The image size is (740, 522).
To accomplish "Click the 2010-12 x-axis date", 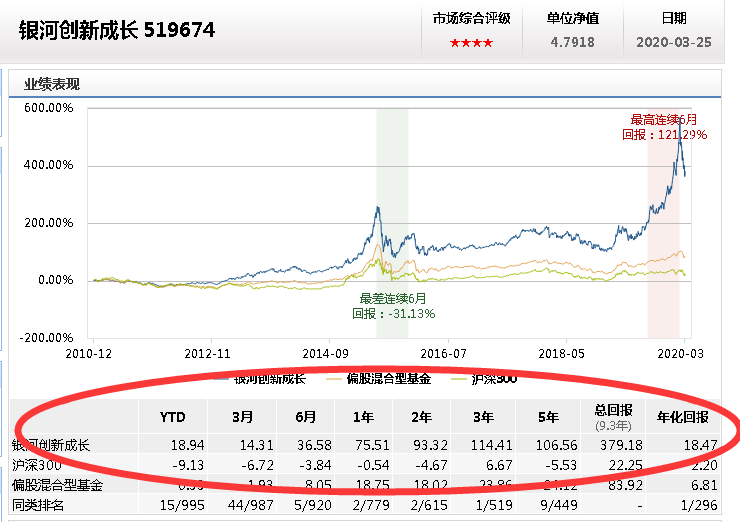I will point(89,354).
